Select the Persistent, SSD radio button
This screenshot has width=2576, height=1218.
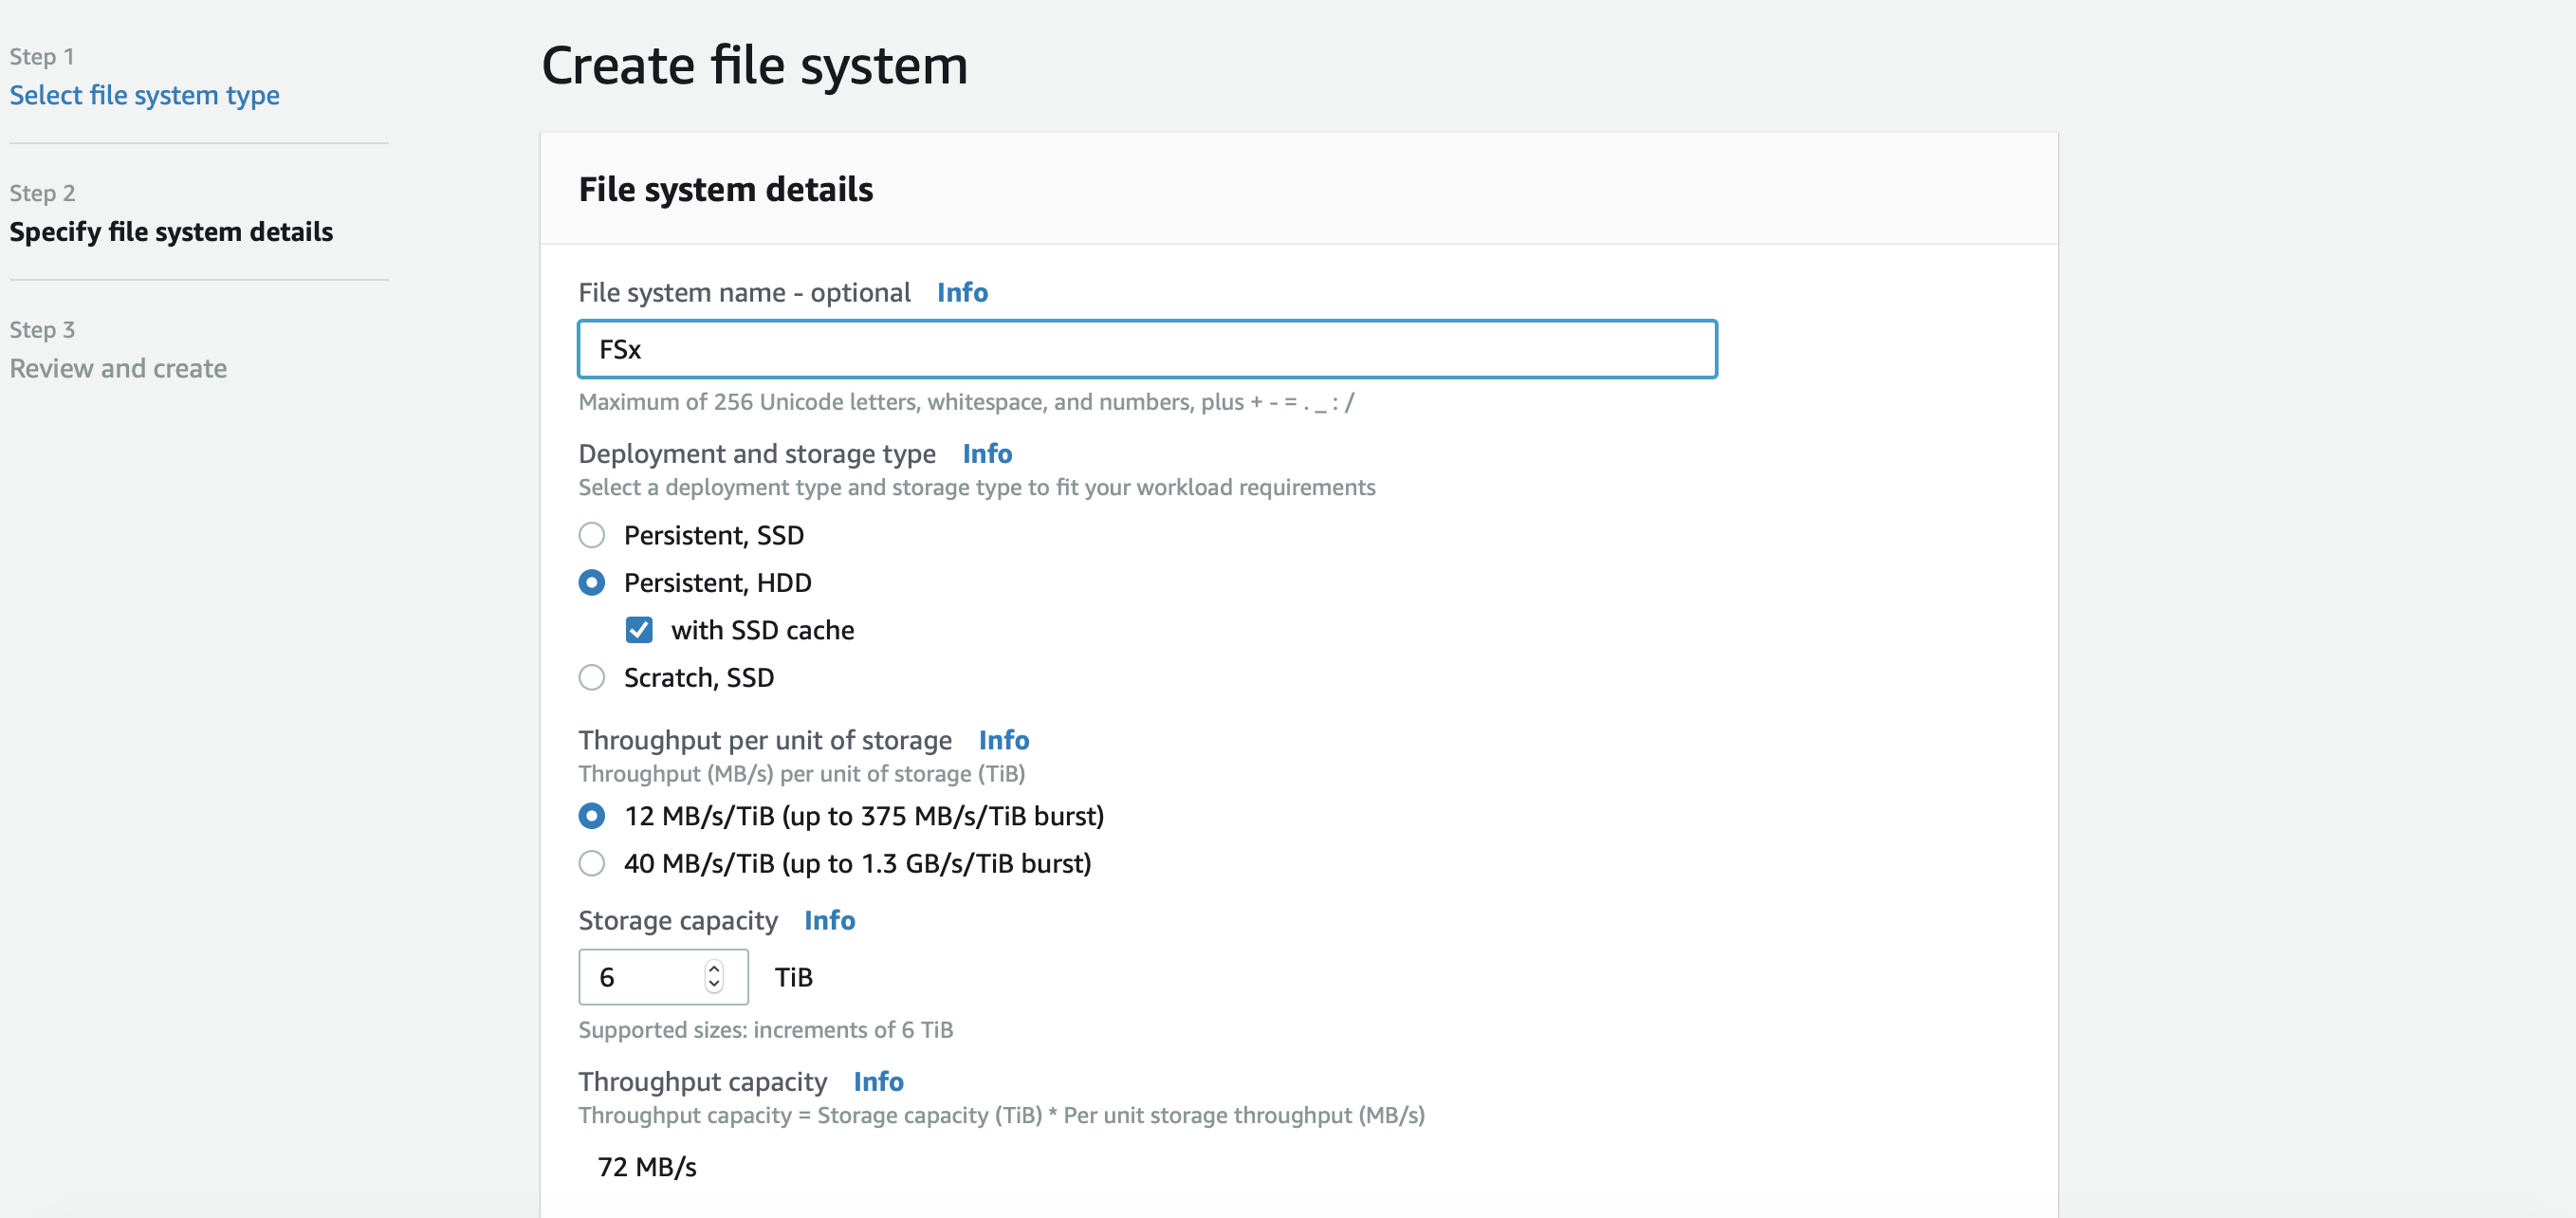(x=592, y=535)
